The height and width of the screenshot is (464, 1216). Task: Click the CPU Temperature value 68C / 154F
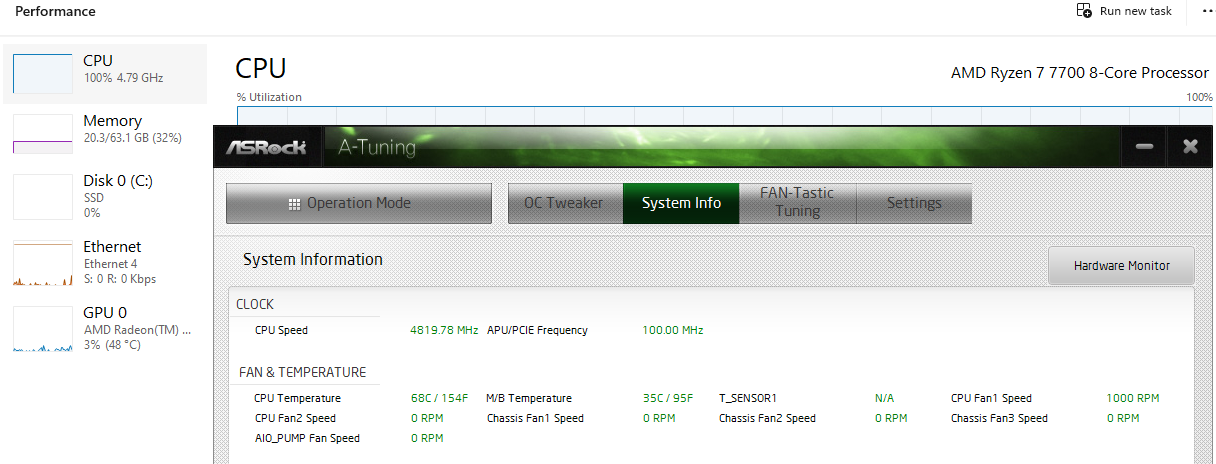440,398
